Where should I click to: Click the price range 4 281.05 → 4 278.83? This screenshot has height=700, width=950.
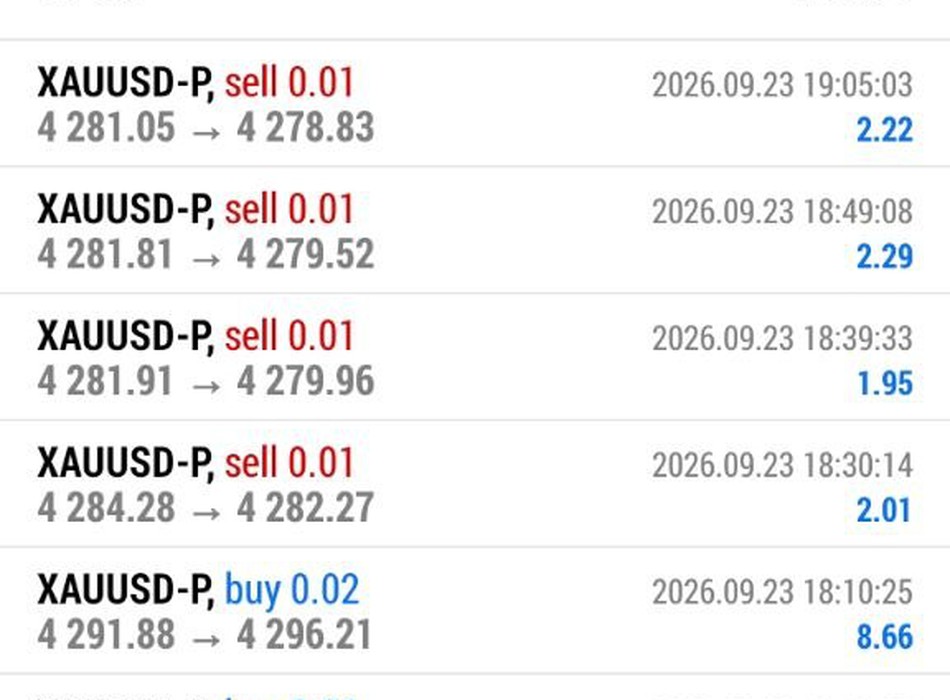(x=206, y=127)
